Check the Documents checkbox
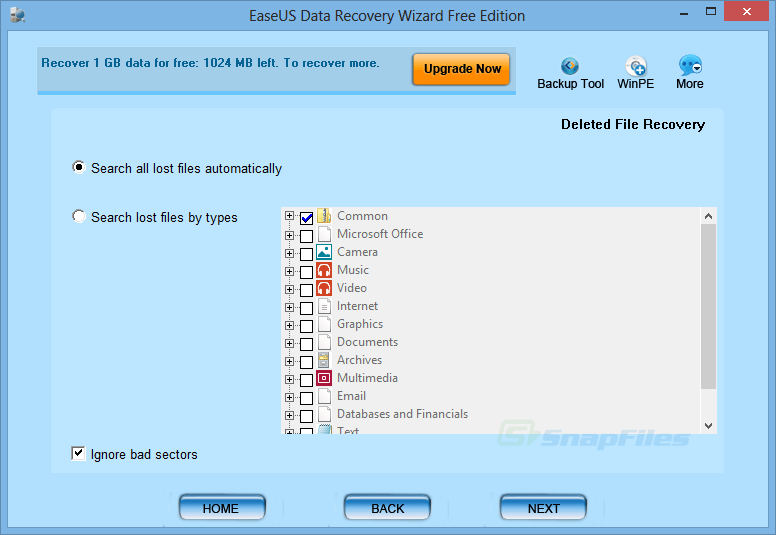776x535 pixels. click(306, 344)
